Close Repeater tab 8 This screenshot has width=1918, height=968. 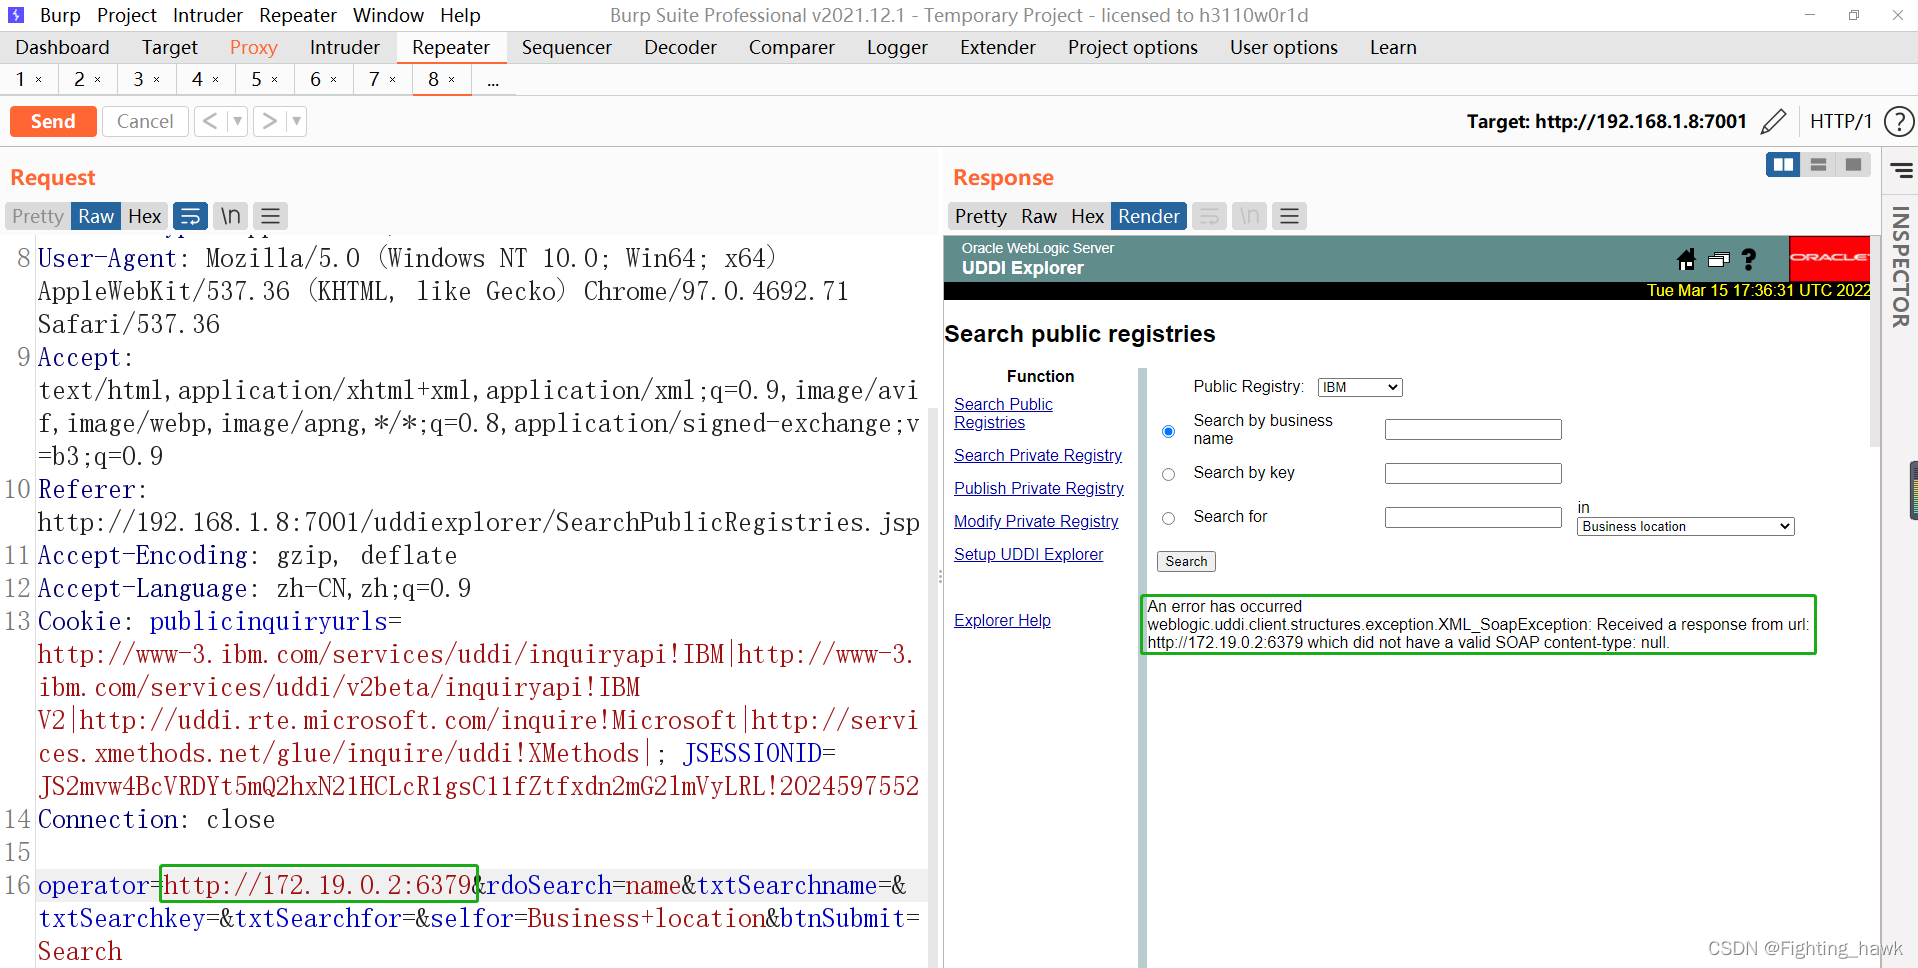coord(452,80)
